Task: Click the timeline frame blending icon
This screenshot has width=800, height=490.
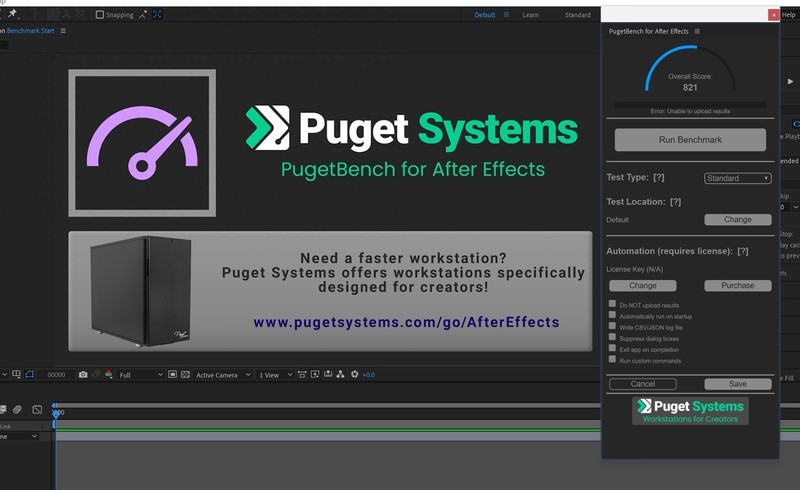Action: click(3, 409)
